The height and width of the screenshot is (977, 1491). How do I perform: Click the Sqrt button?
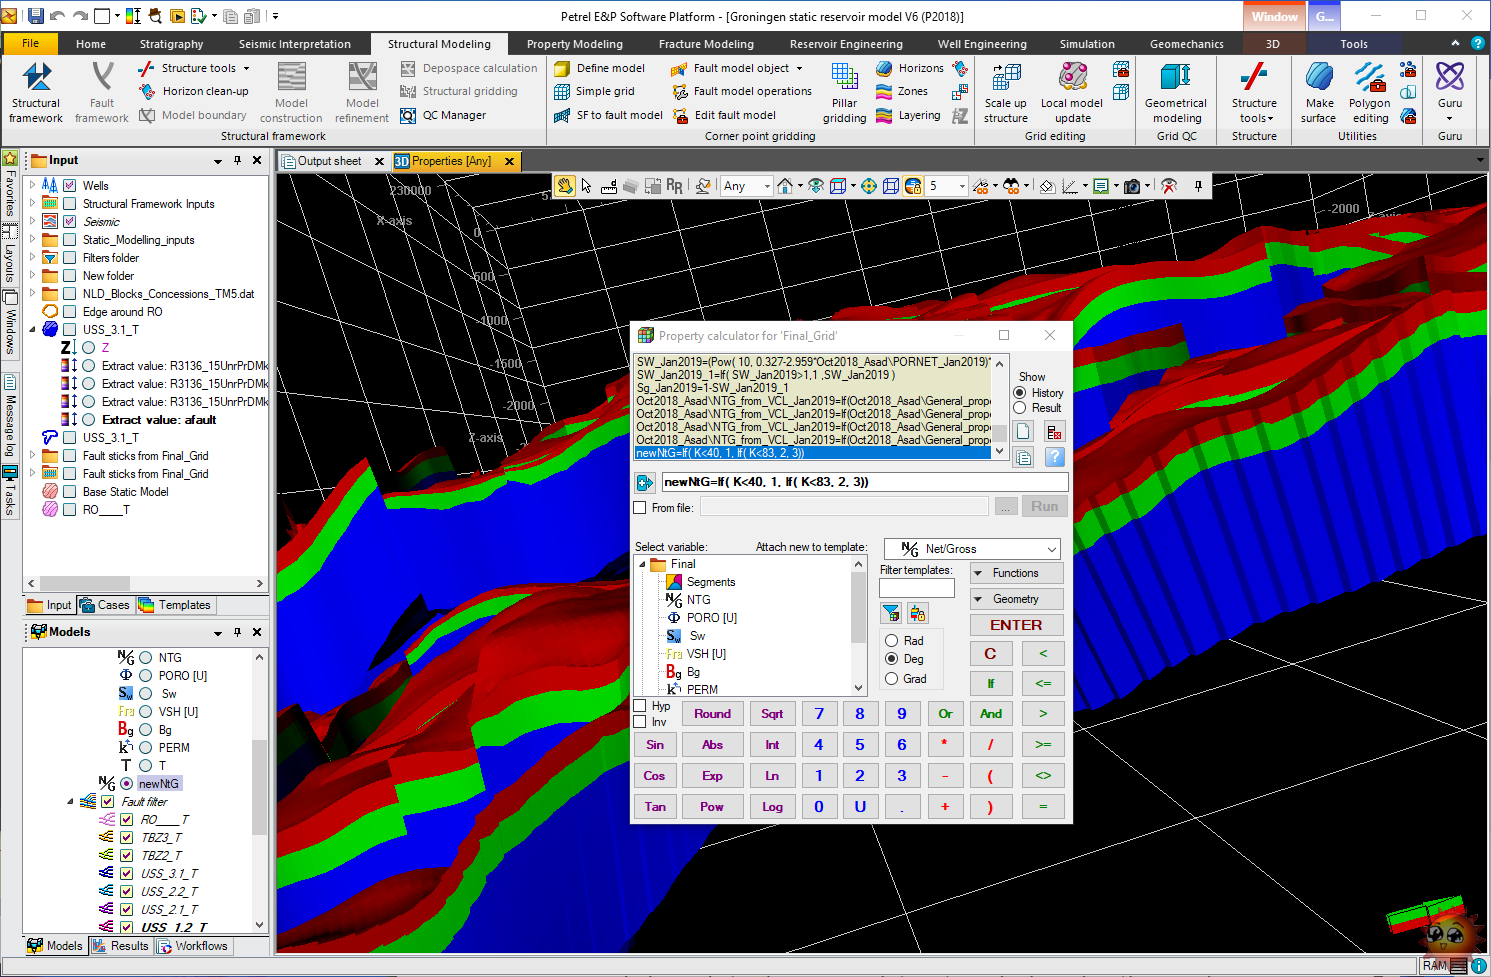(772, 714)
